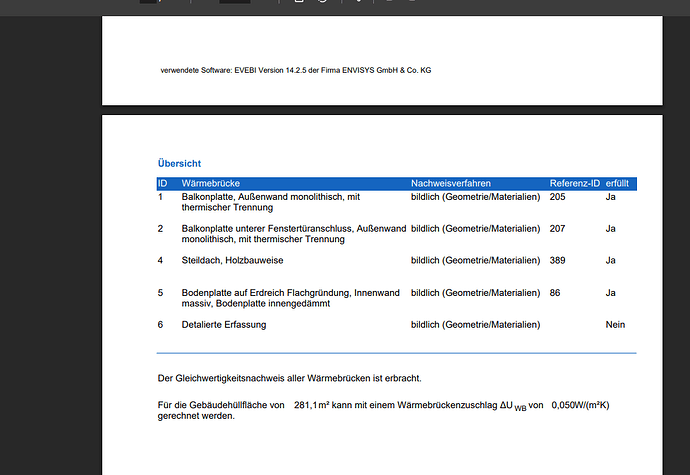Click ID number 1 in the table

(160, 197)
